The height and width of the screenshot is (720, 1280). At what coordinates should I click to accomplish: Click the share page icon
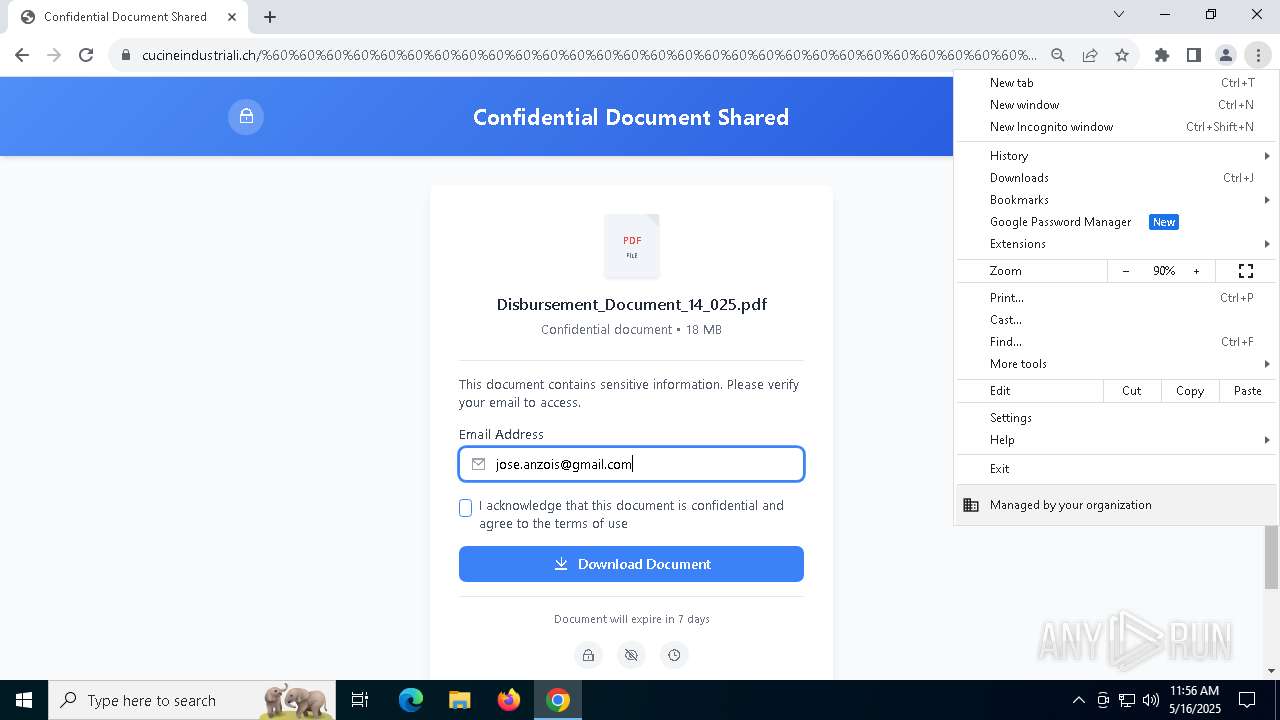[x=1090, y=55]
